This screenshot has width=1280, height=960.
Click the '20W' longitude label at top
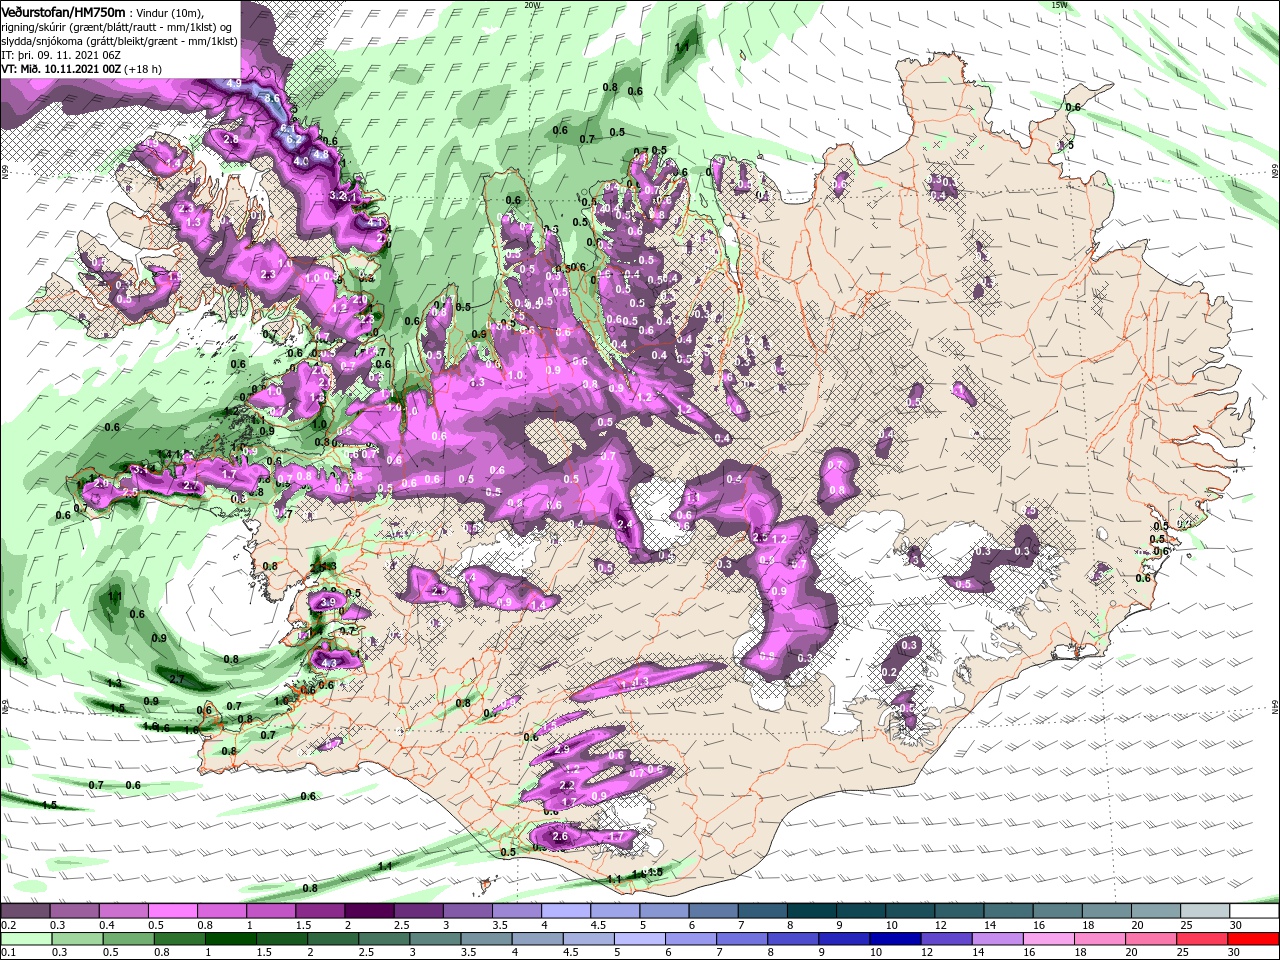(532, 4)
